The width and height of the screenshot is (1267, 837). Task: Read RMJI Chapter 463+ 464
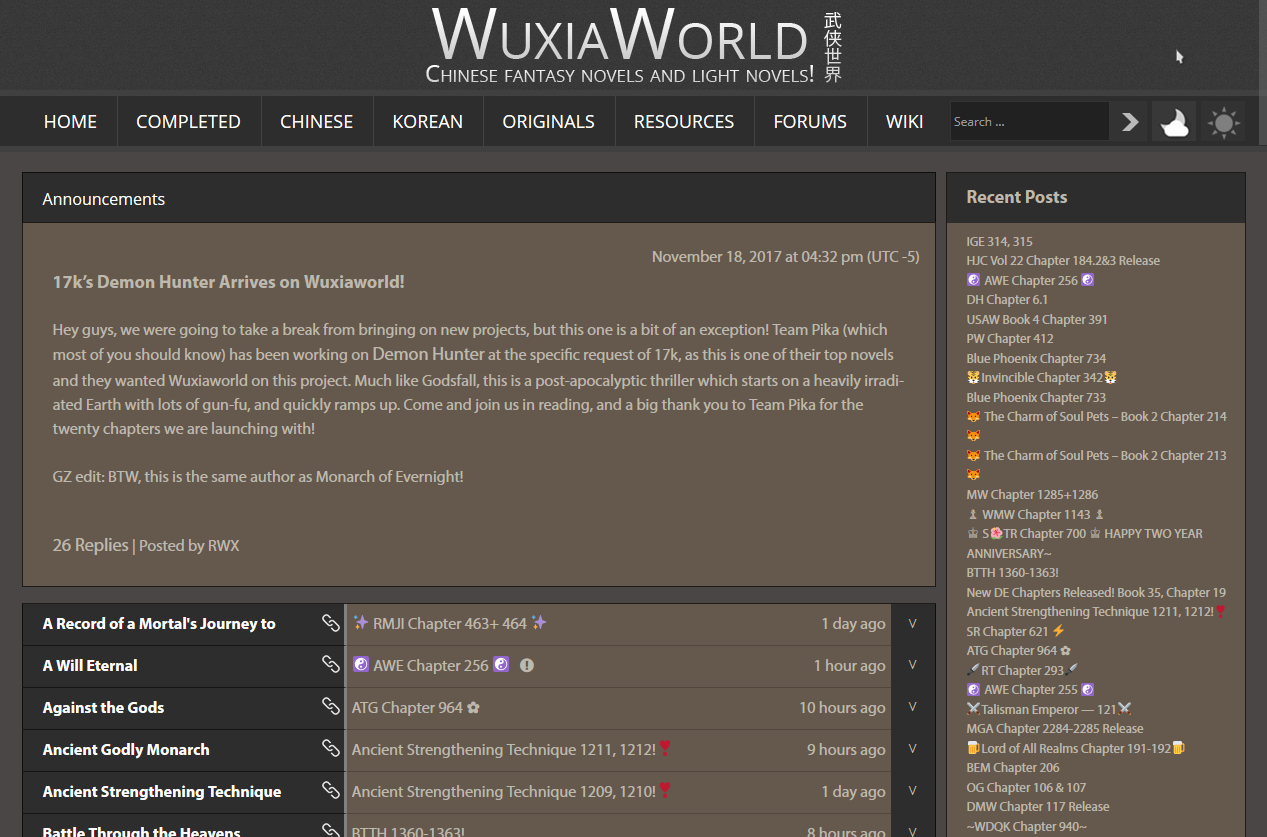coord(450,623)
